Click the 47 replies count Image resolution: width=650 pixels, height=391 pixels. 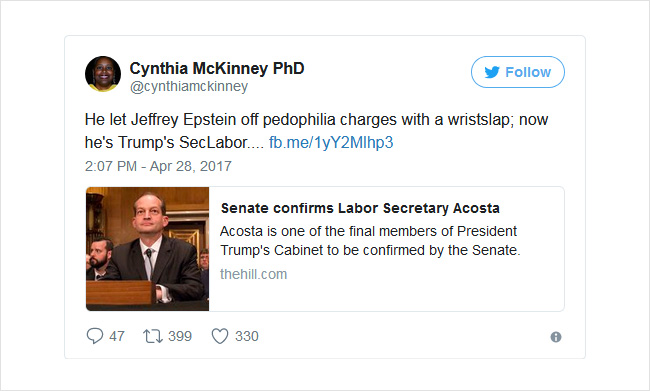click(117, 336)
